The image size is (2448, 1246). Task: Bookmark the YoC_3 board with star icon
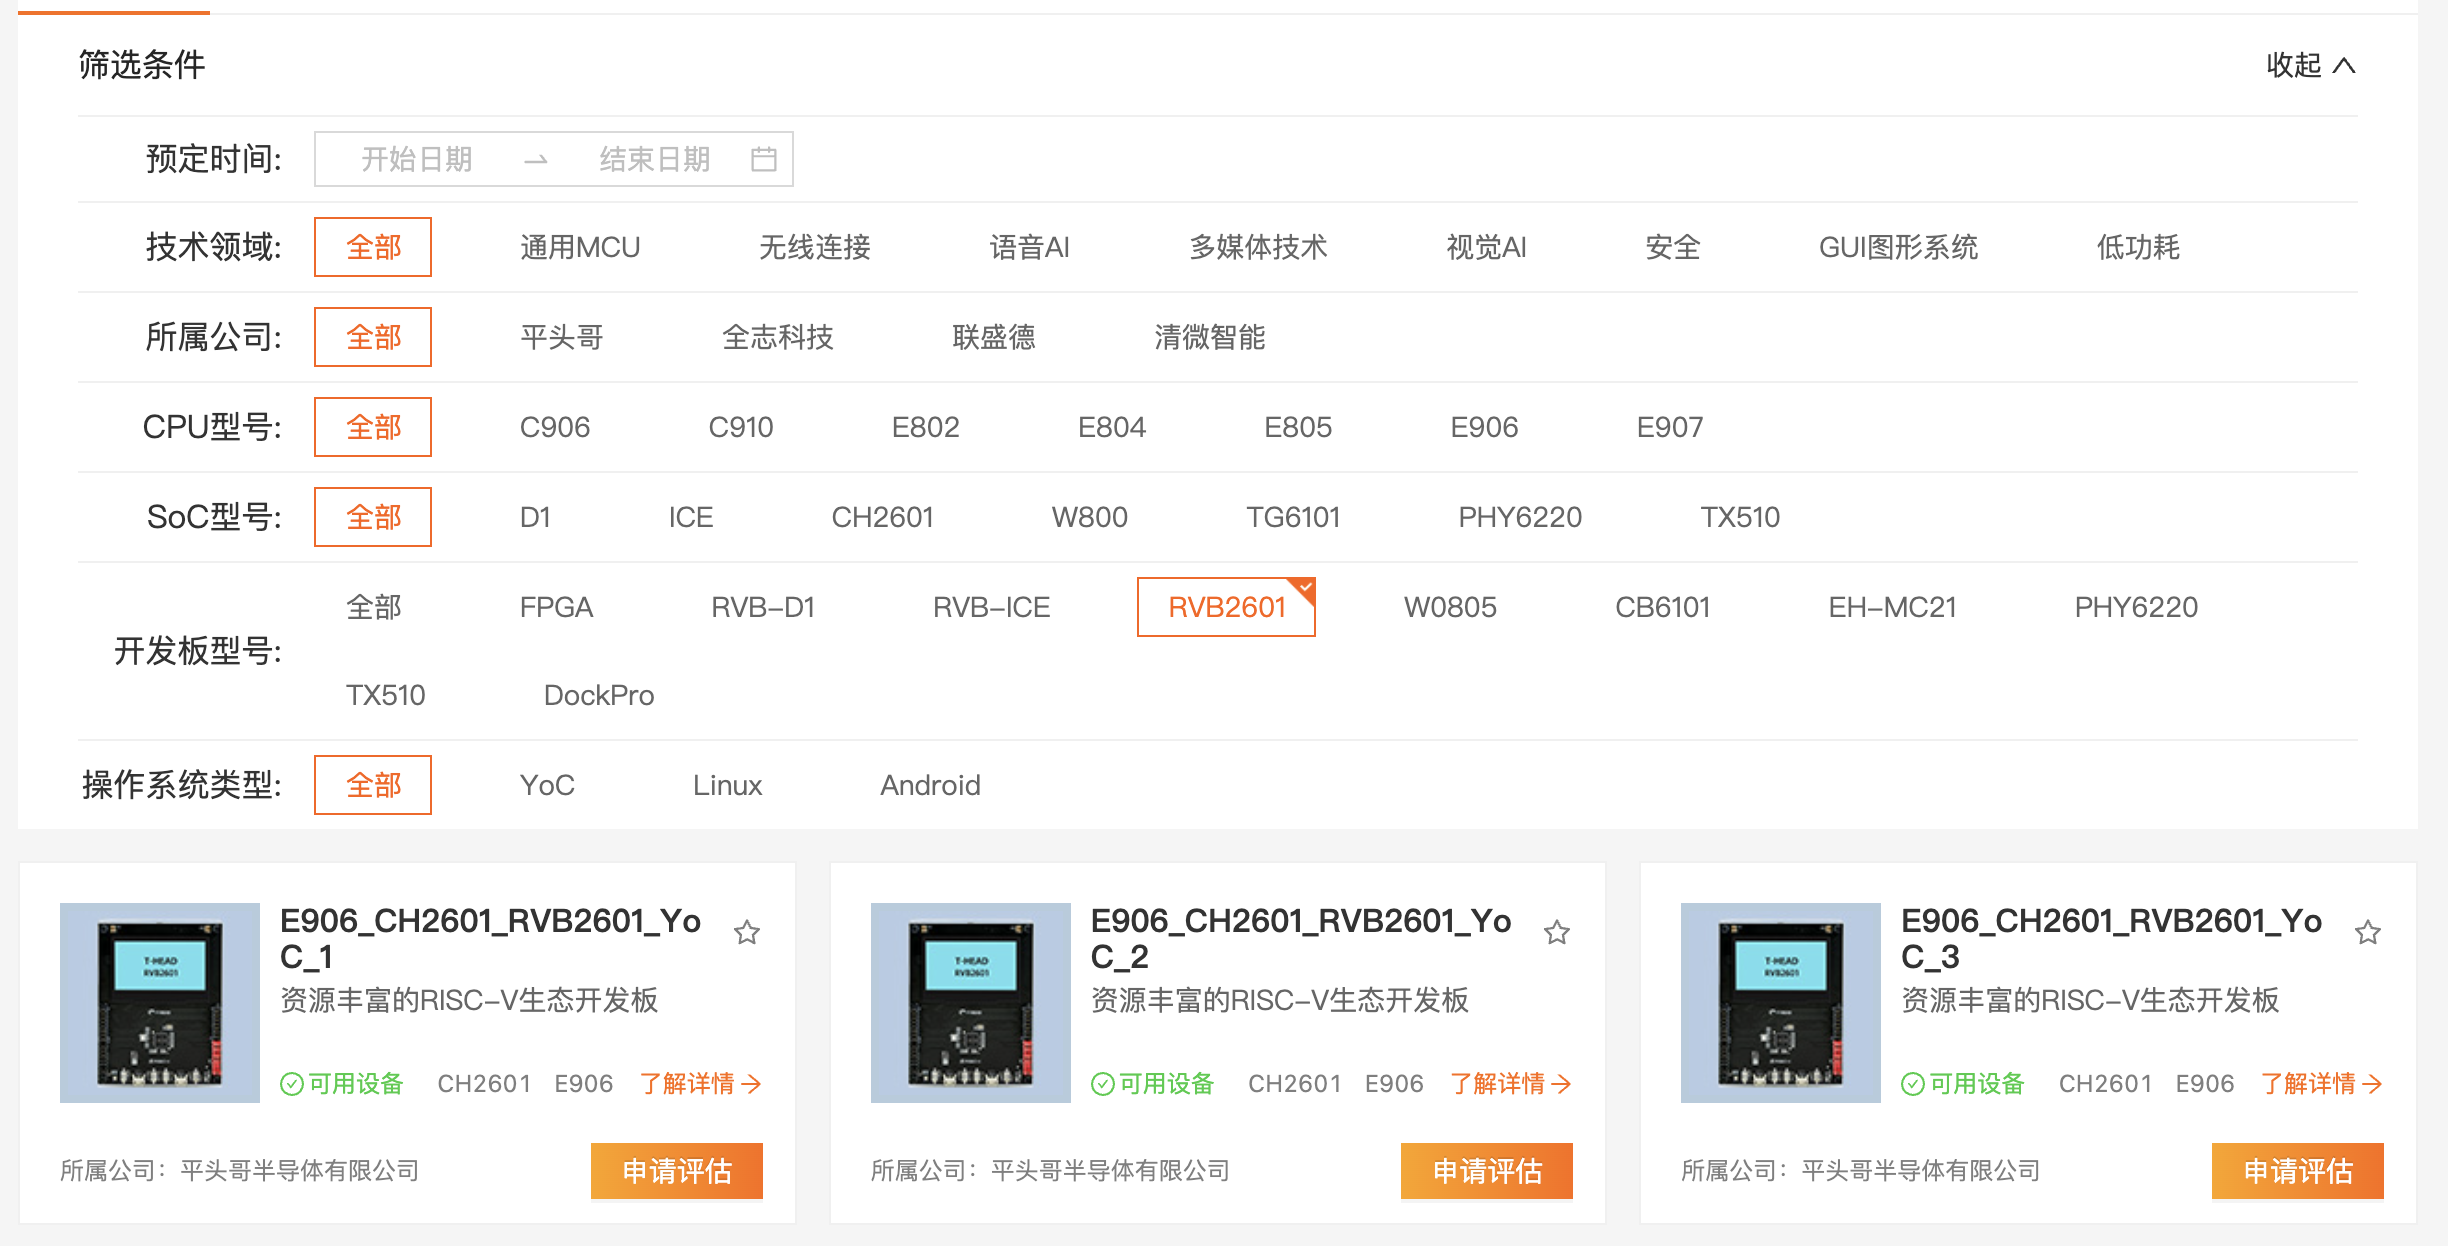tap(2367, 933)
